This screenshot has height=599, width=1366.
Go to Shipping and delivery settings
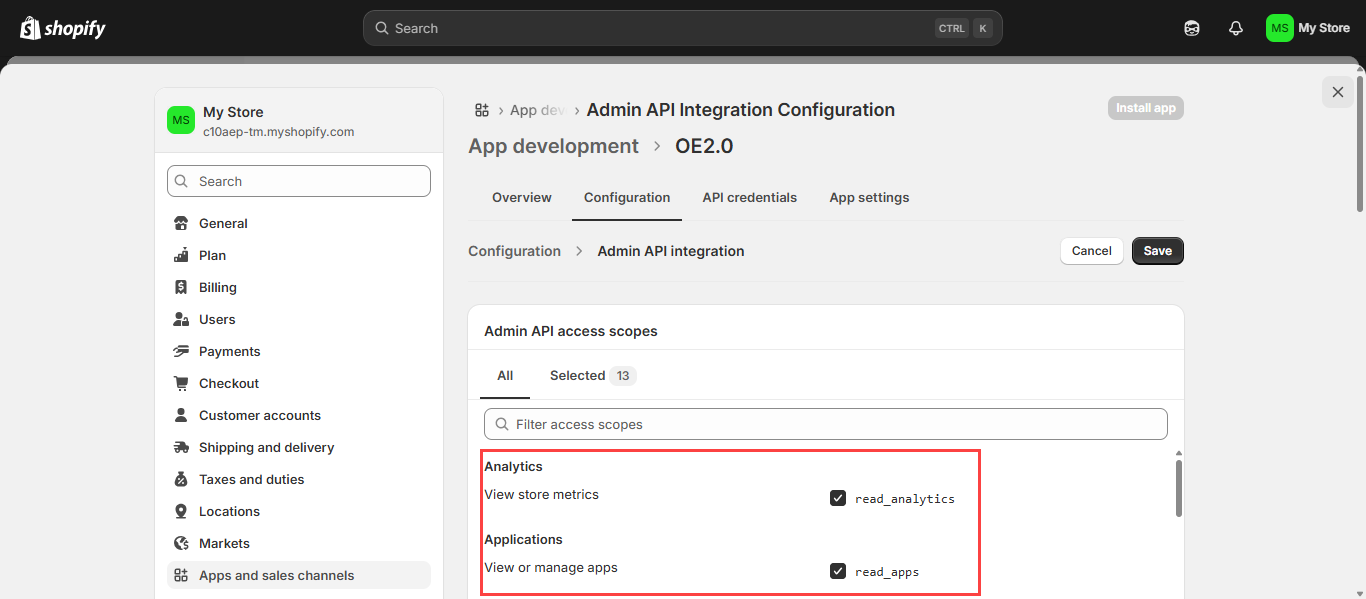[266, 447]
